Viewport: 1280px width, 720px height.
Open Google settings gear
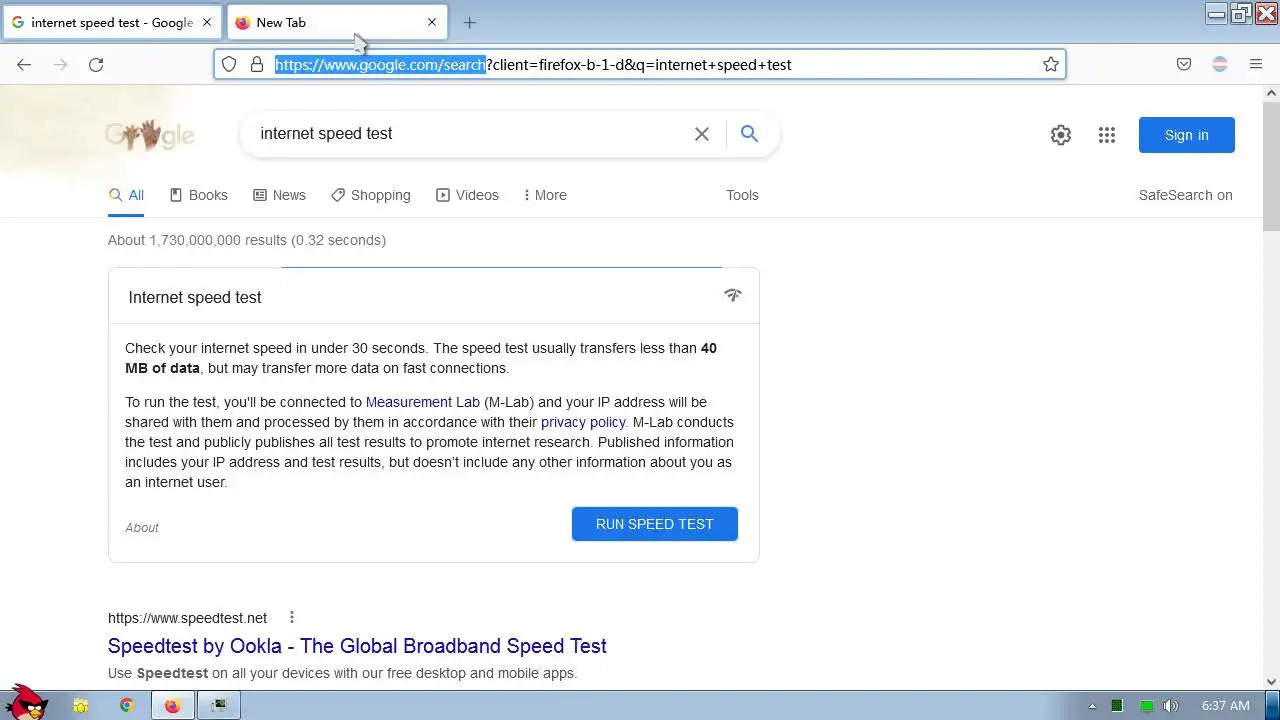[x=1061, y=135]
